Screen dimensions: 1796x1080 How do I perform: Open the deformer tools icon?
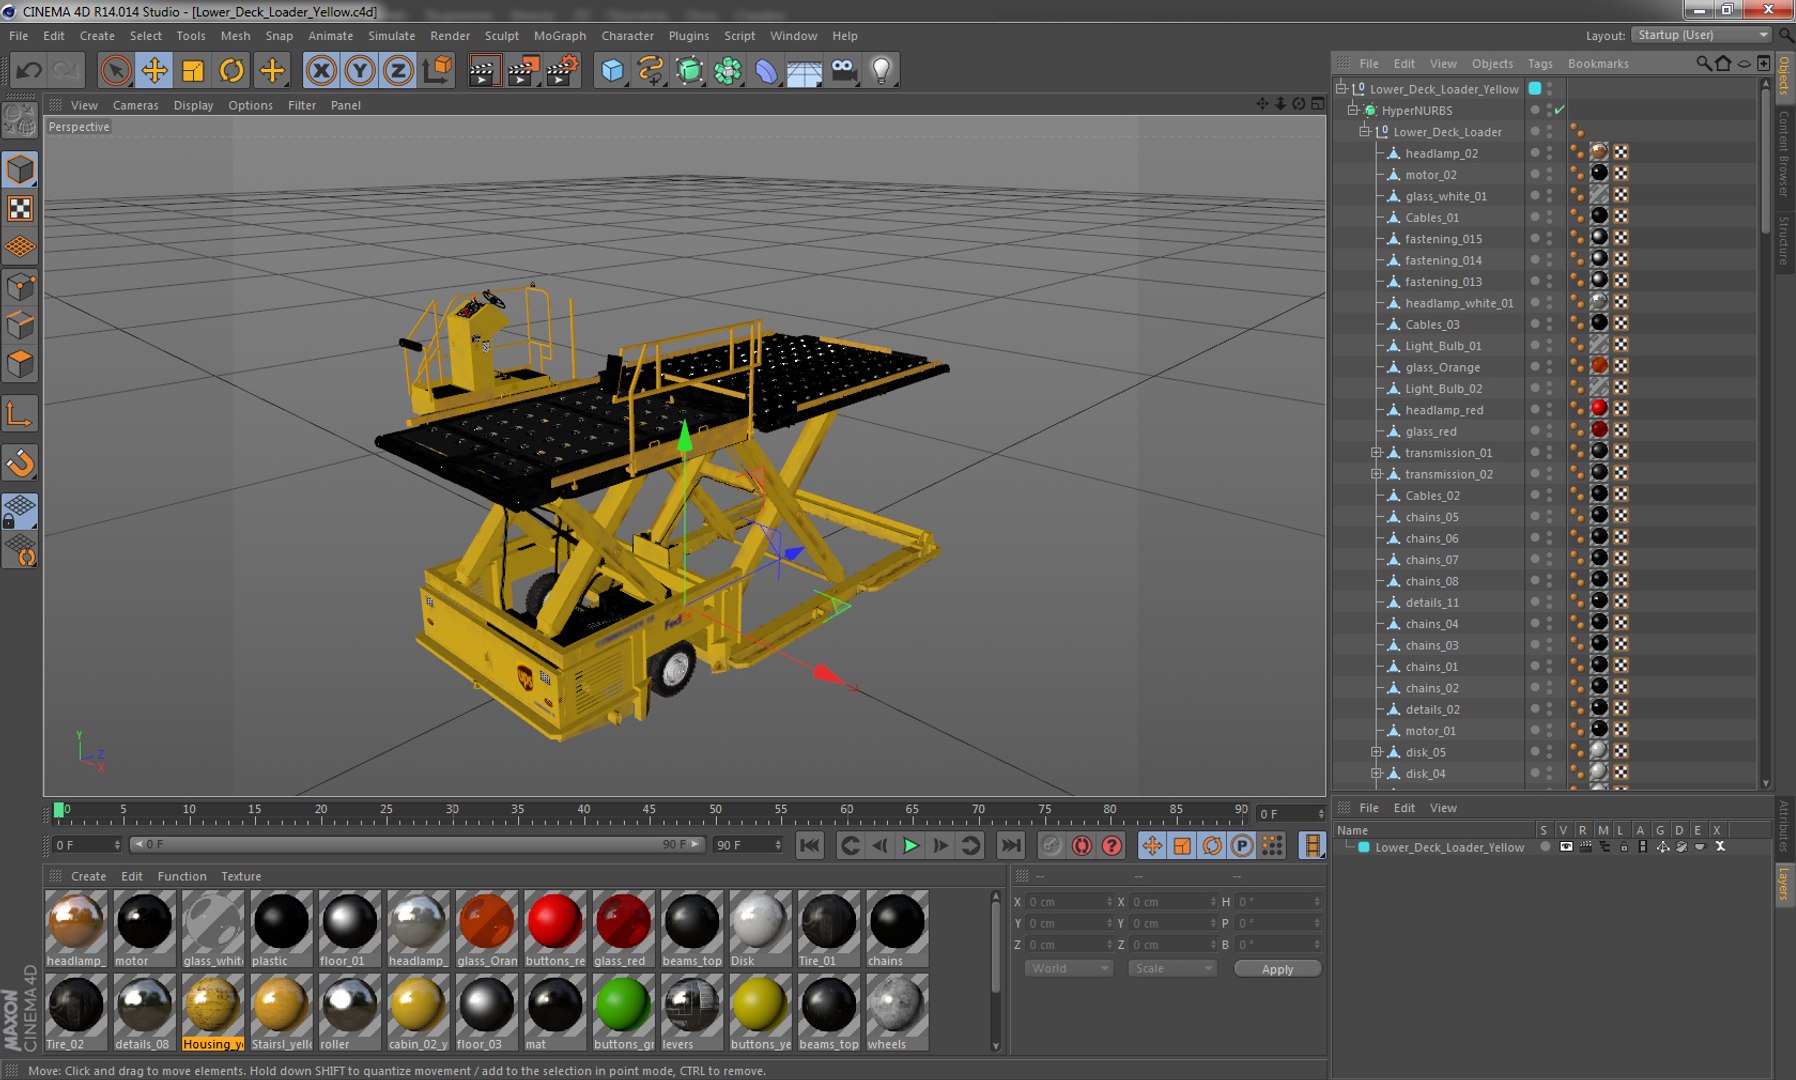pyautogui.click(x=766, y=70)
